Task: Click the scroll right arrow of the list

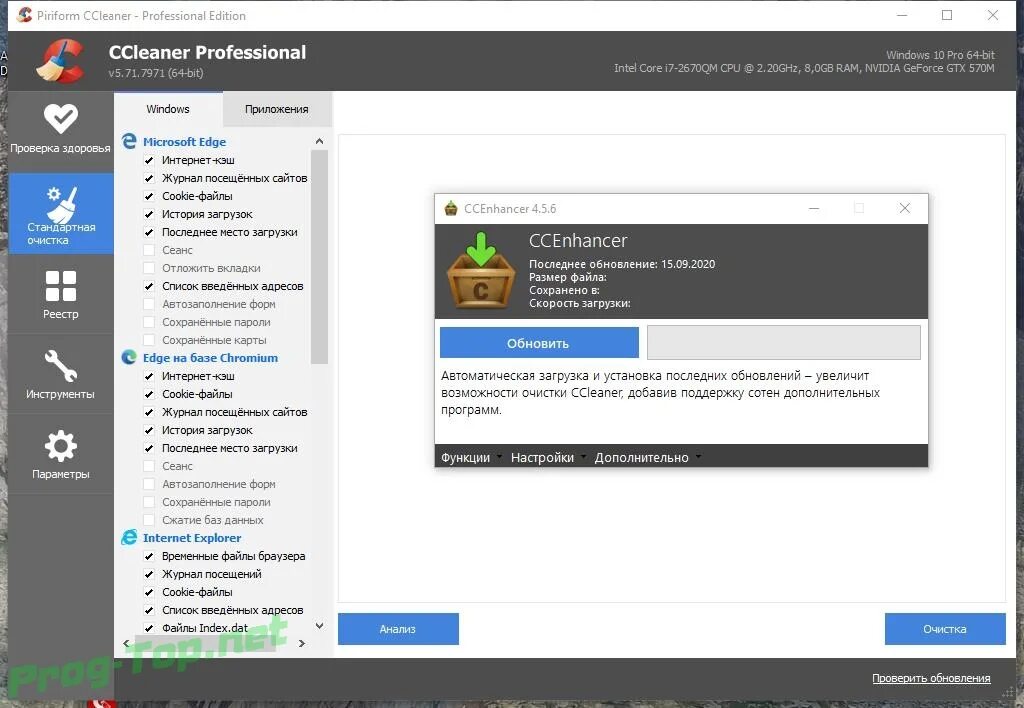Action: click(x=302, y=643)
